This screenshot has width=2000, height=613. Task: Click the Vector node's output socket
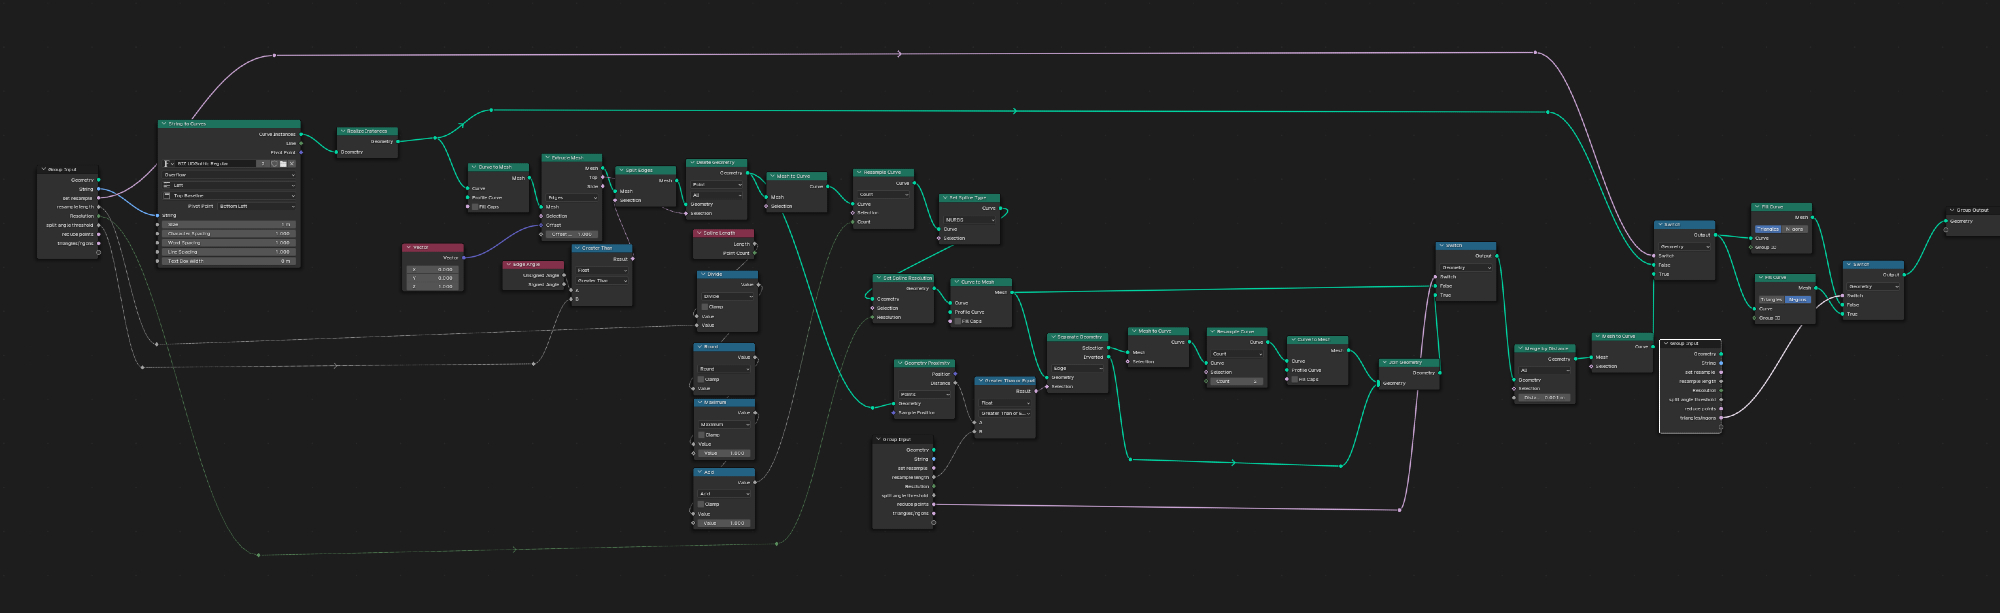tap(463, 257)
